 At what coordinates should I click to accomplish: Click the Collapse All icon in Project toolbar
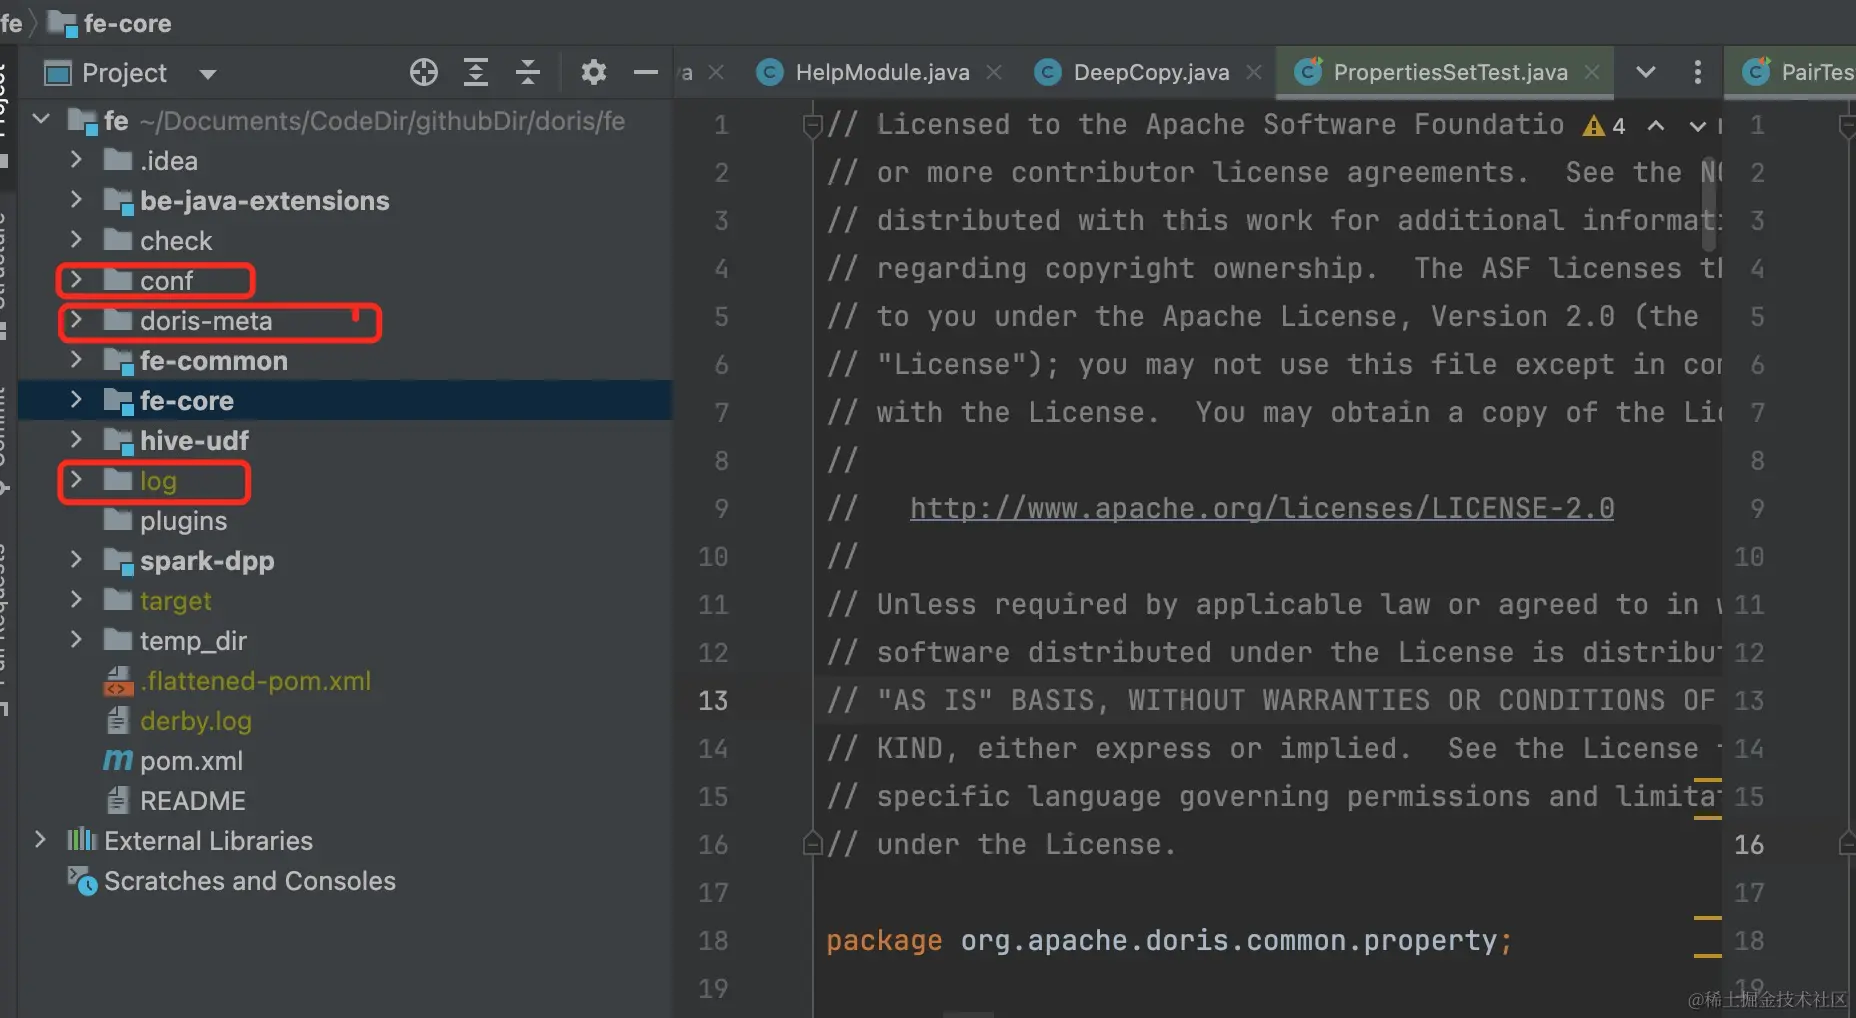coord(528,72)
